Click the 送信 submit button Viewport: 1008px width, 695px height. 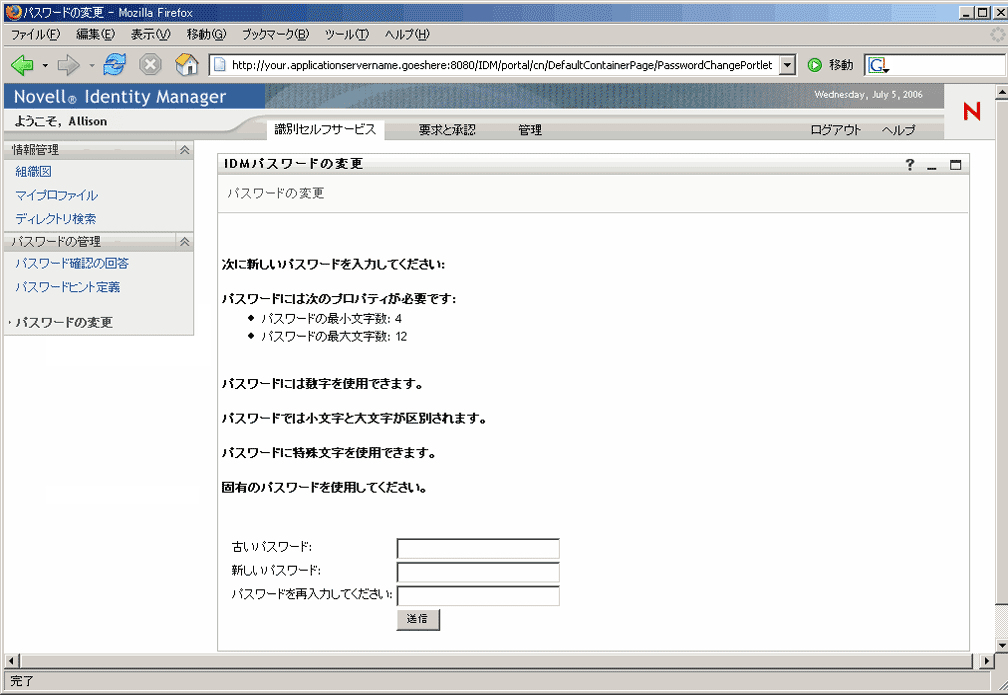tap(418, 619)
